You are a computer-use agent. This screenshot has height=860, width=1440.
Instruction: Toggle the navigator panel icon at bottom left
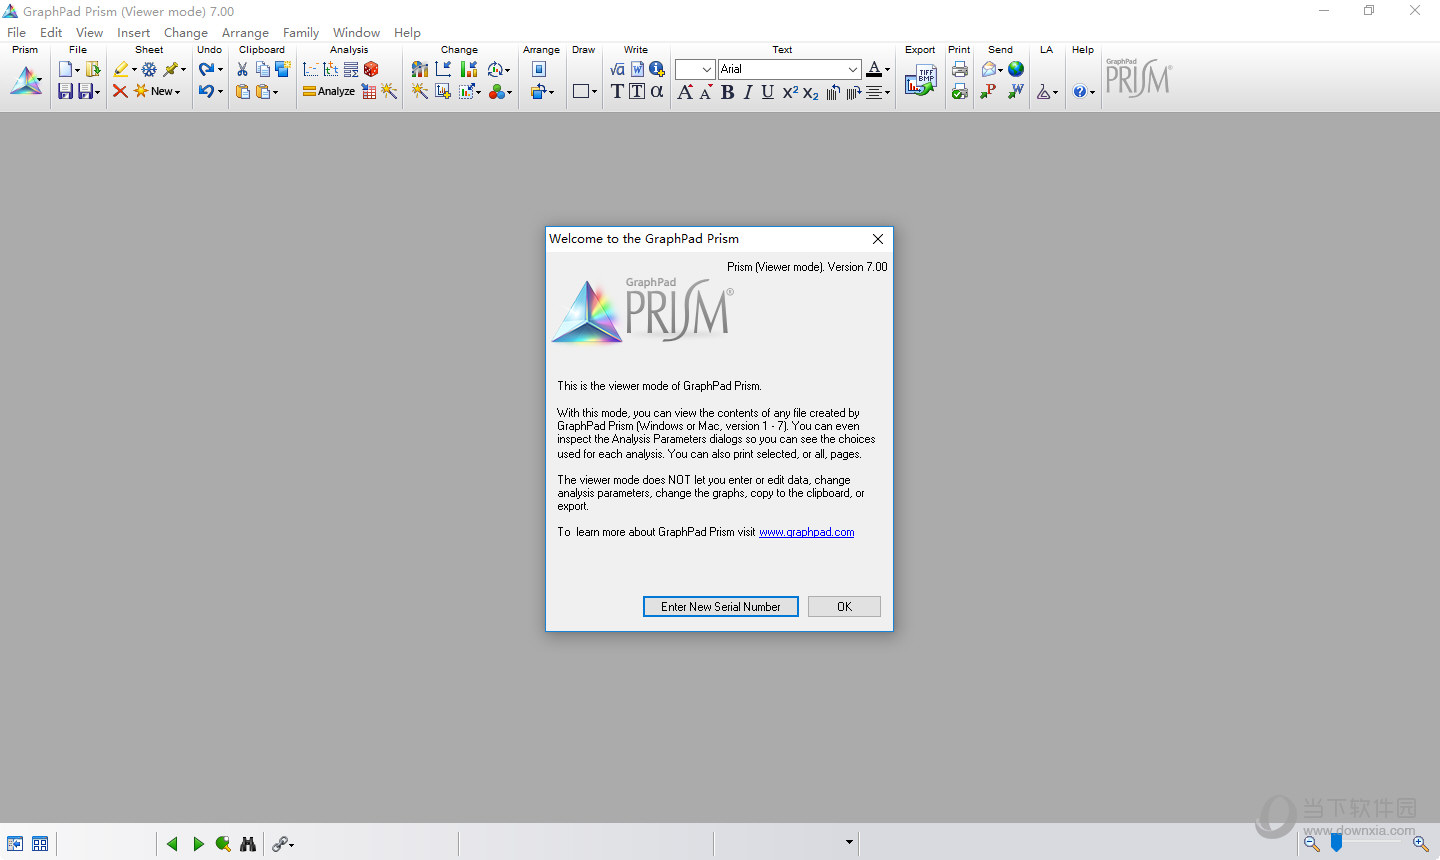[x=15, y=844]
